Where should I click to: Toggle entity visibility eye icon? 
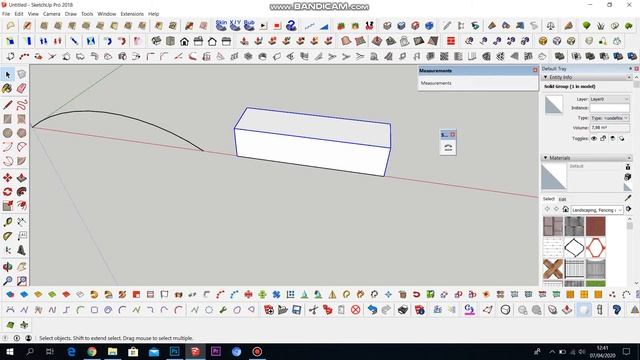coord(594,138)
